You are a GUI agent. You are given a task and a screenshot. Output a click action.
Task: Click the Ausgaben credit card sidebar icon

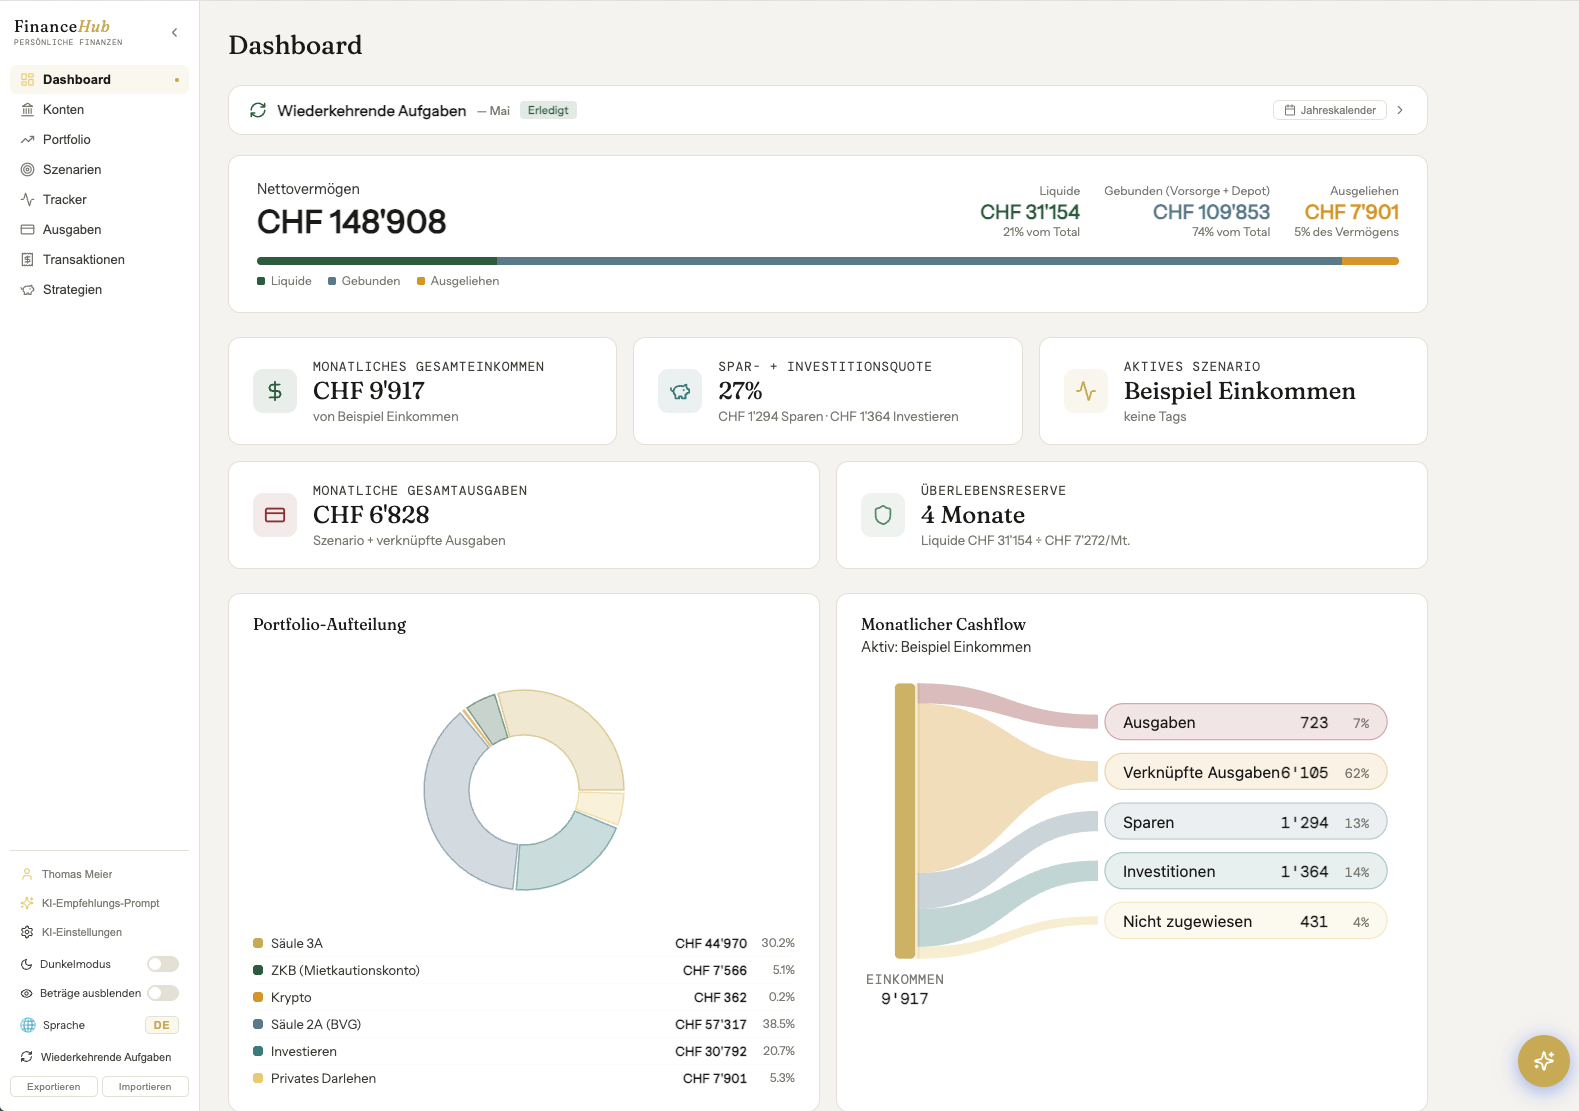[x=28, y=230]
